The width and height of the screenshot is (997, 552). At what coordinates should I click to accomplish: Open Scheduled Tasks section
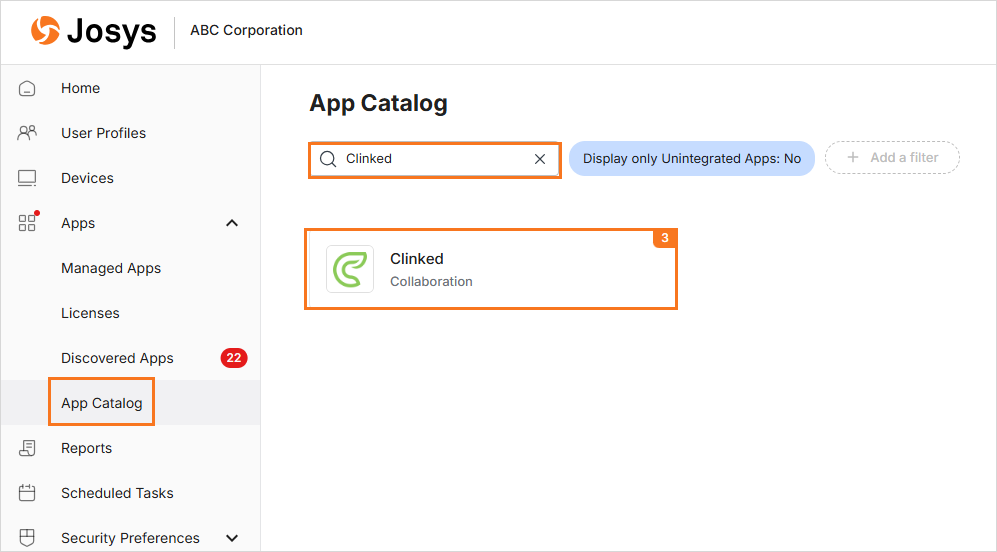pos(117,493)
